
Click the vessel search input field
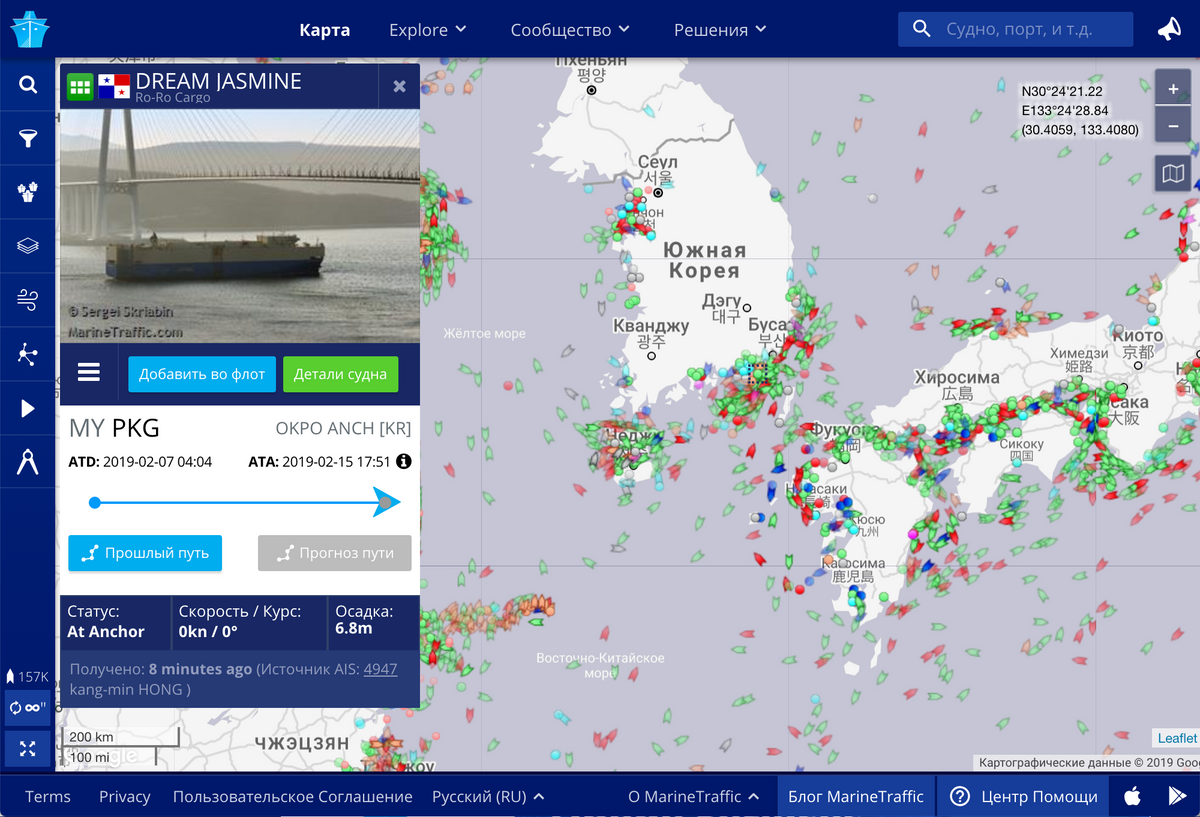coord(1030,30)
